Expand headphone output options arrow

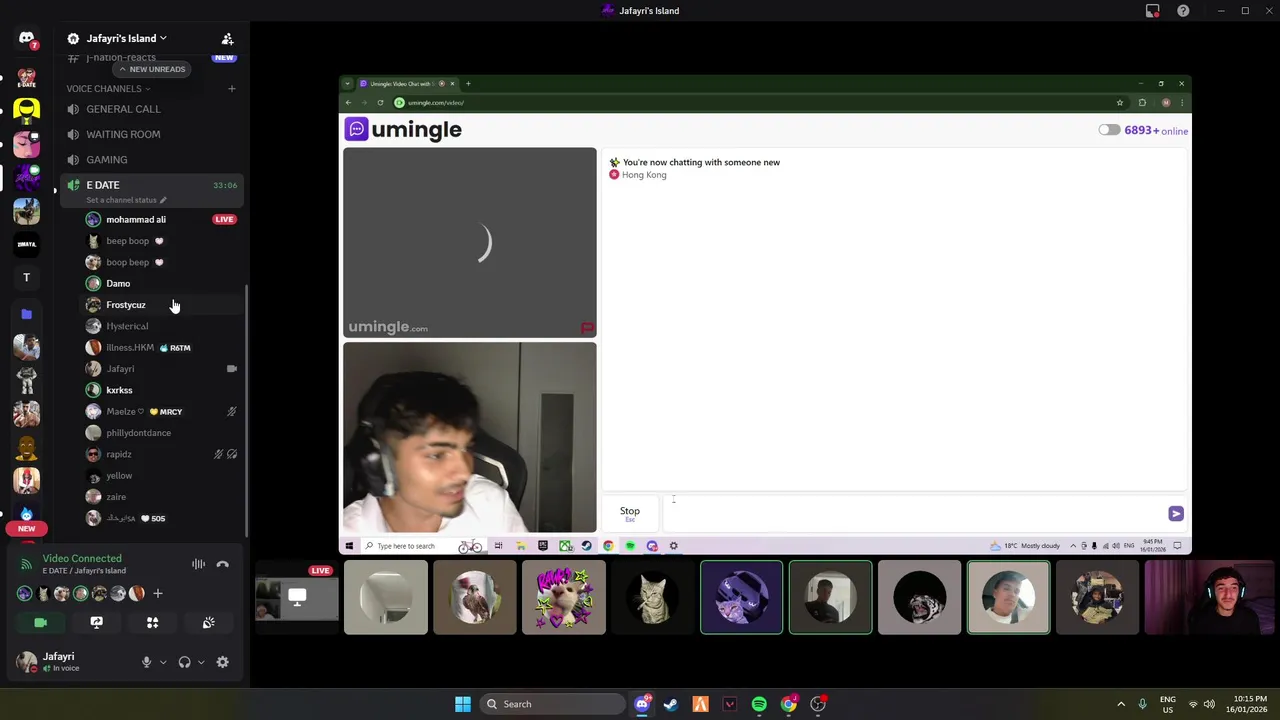tap(201, 662)
